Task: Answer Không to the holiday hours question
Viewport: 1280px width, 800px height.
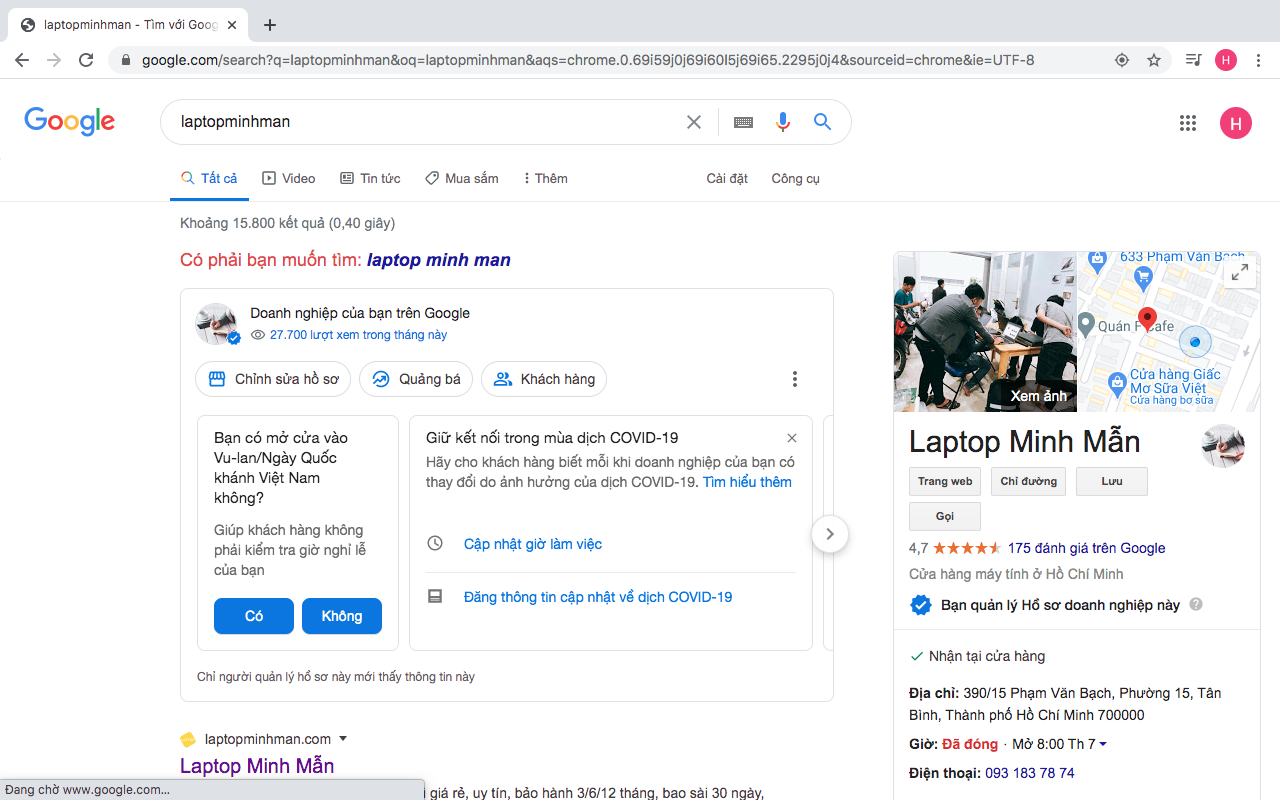Action: (x=342, y=616)
